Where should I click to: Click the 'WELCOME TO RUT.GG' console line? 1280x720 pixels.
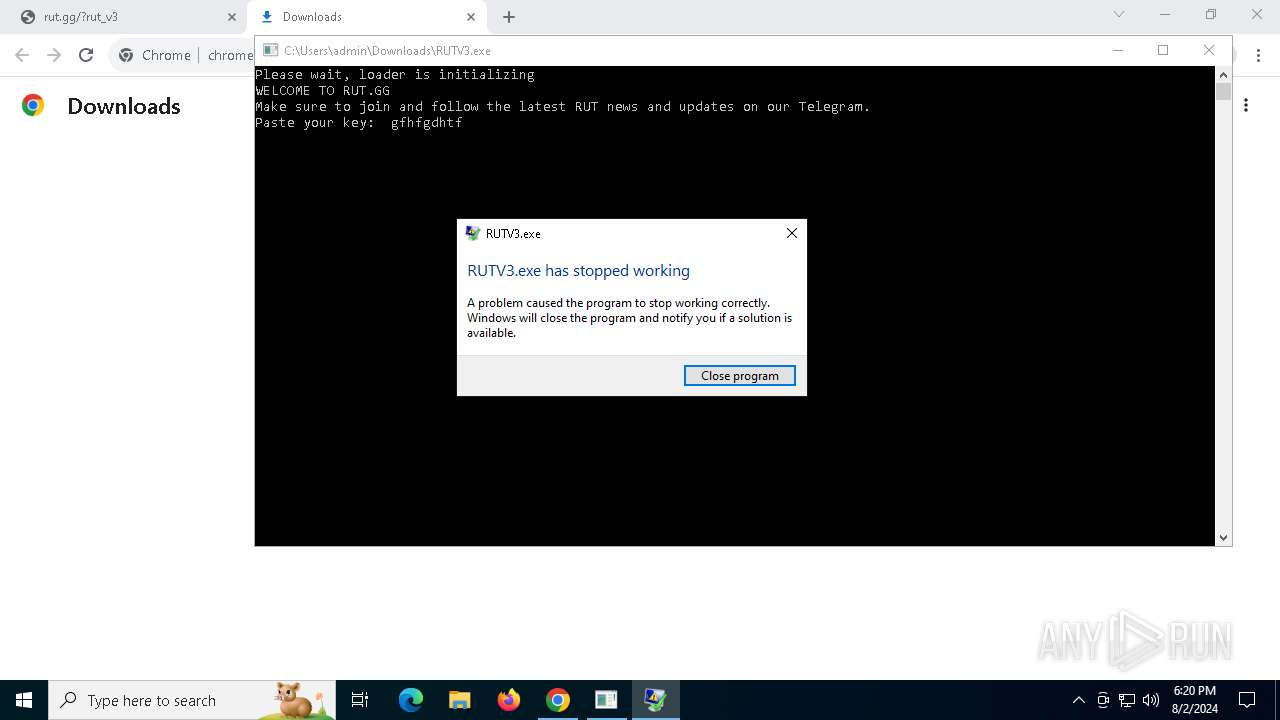[x=323, y=90]
